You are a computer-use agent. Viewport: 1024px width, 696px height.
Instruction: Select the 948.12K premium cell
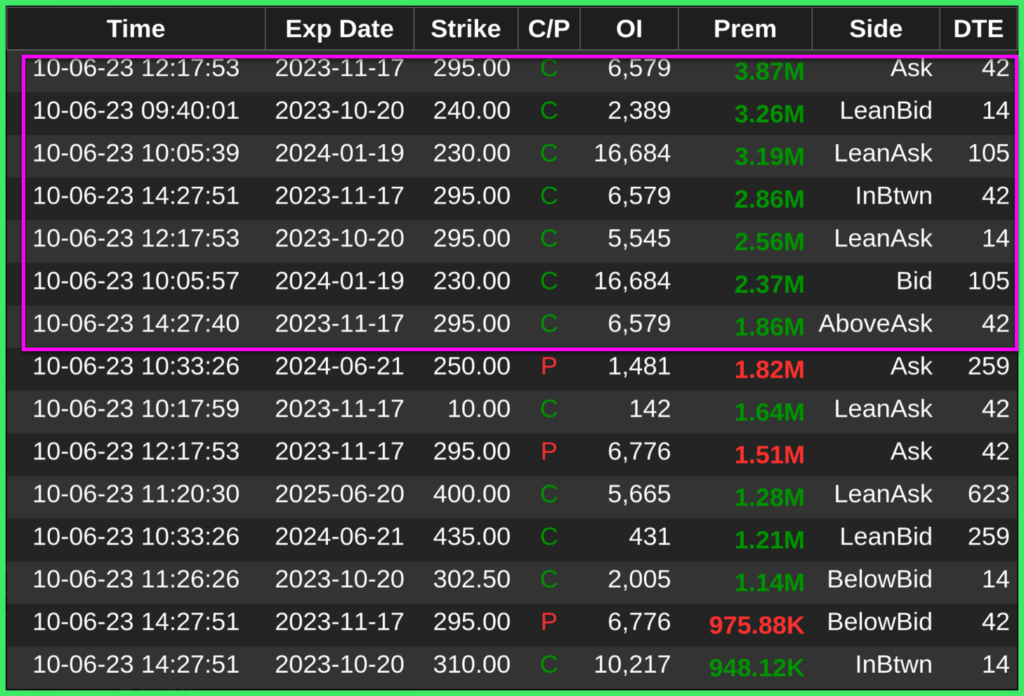(x=756, y=667)
